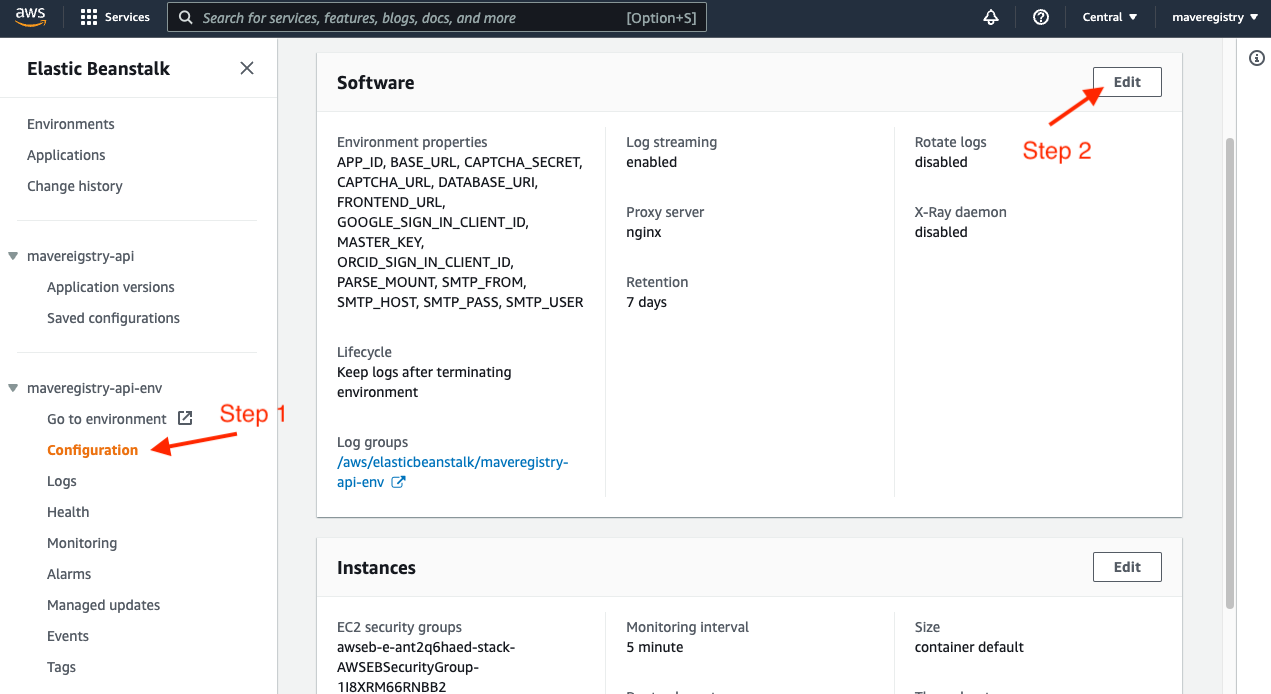
Task: Open the maveregistry account dropdown
Action: click(1215, 17)
